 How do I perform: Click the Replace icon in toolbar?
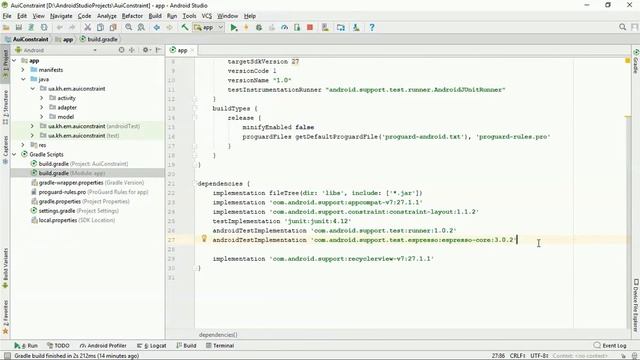(x=141, y=27)
